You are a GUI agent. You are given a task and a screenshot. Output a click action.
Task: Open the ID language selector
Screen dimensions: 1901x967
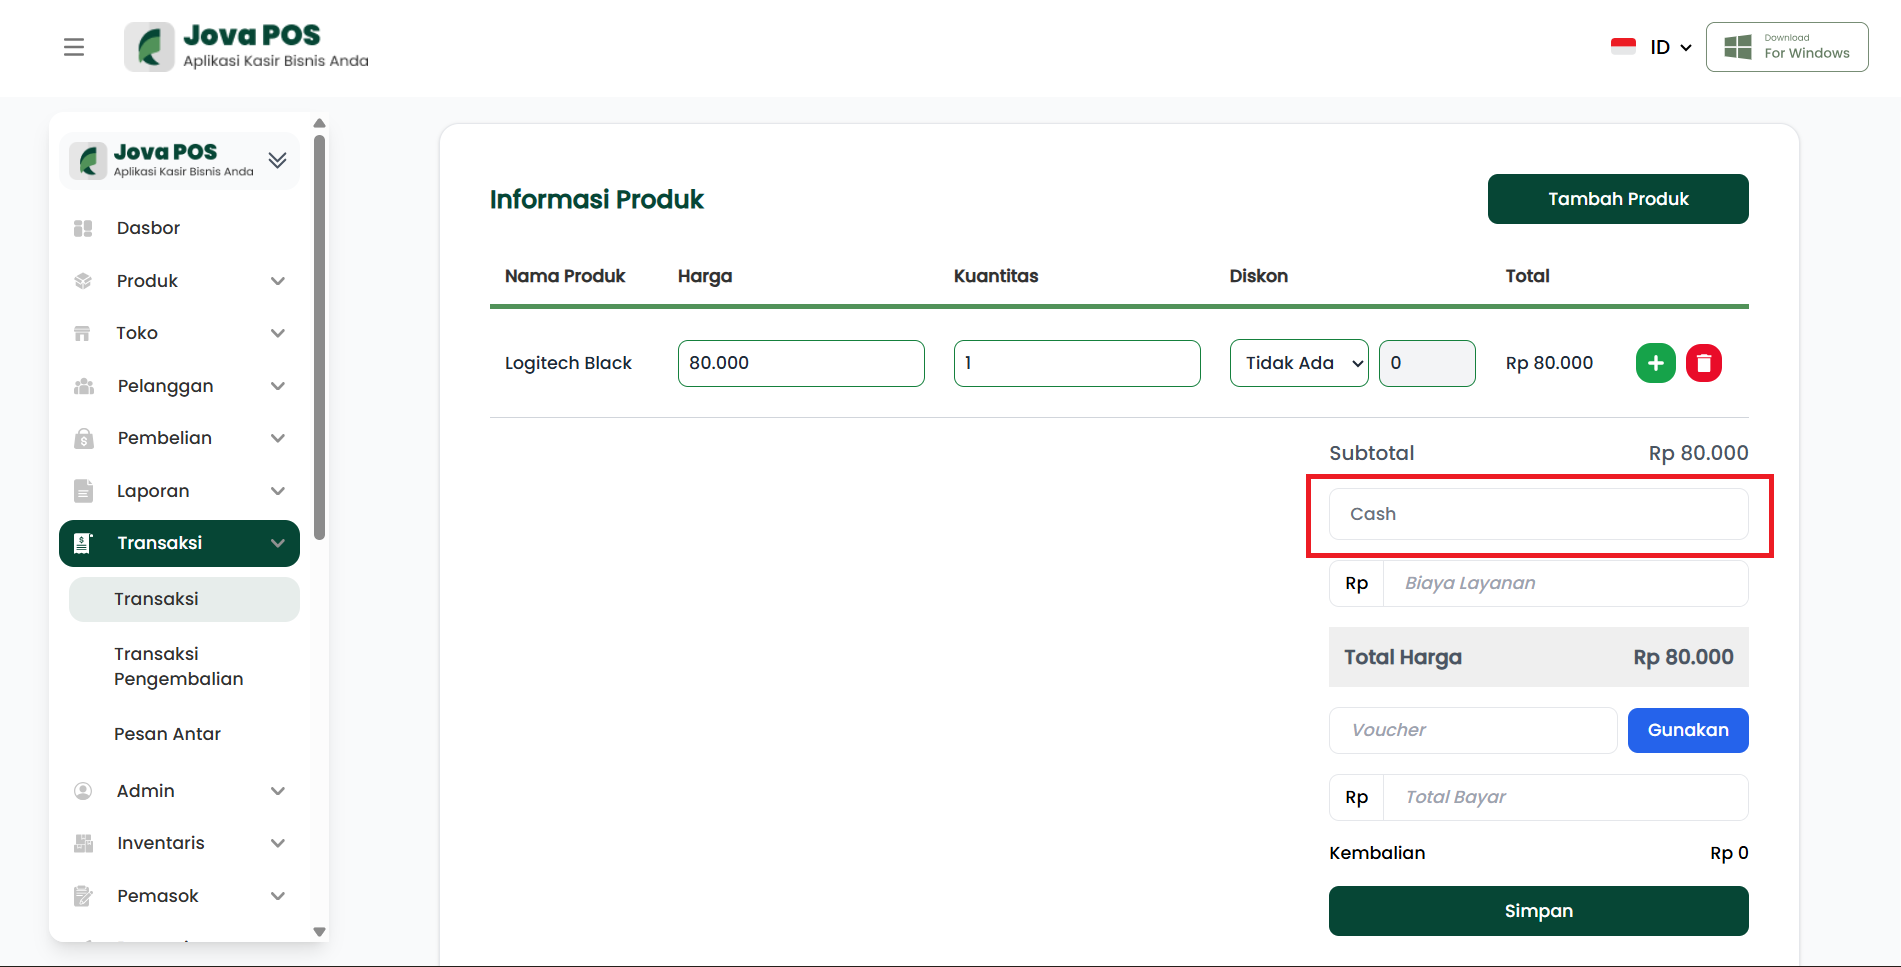pyautogui.click(x=1670, y=47)
